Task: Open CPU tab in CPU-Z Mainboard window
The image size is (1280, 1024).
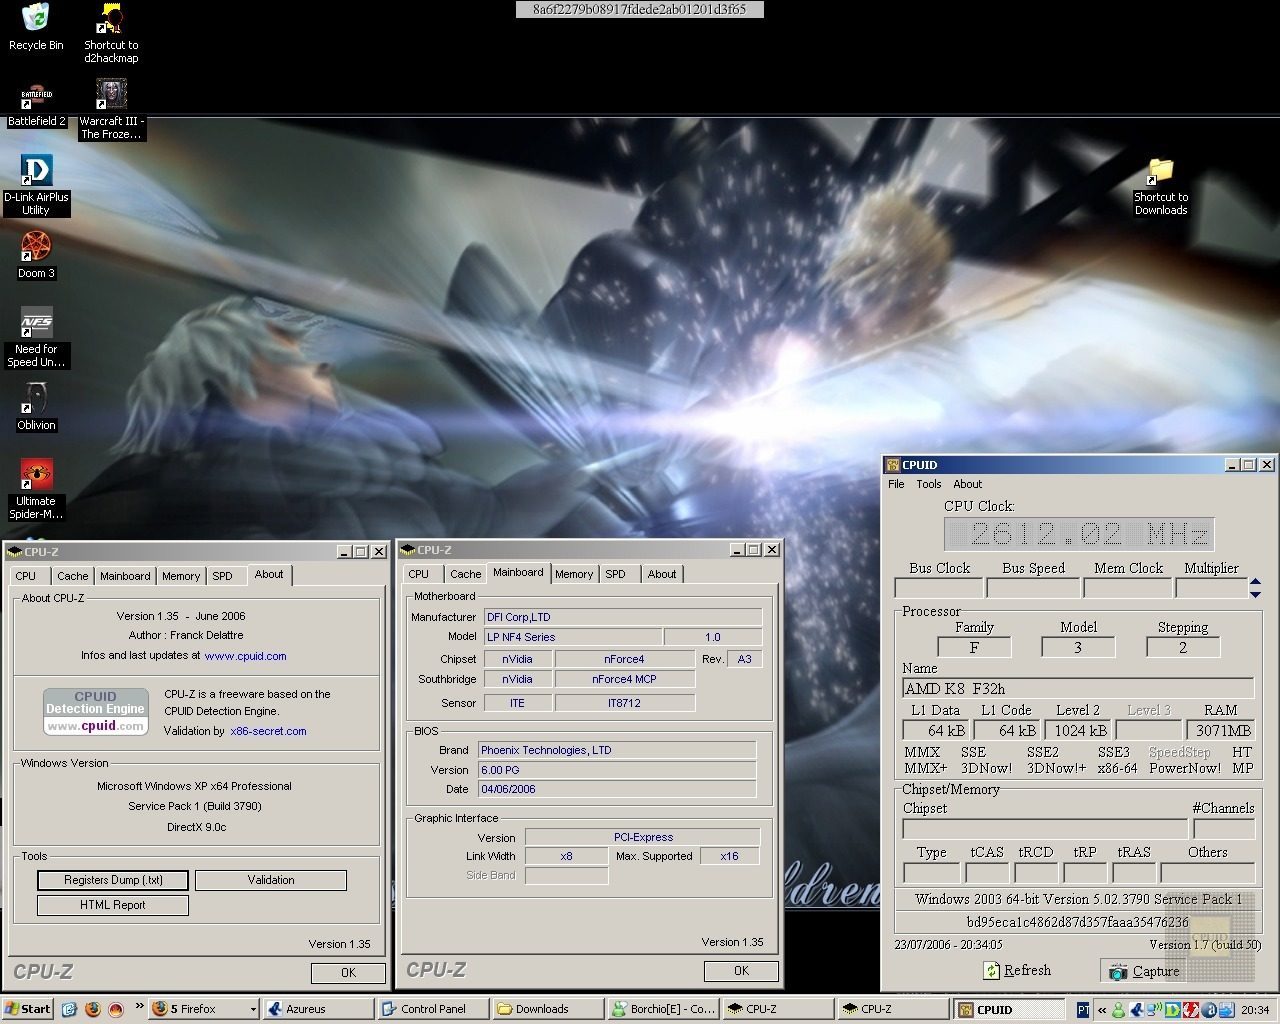Action: click(419, 574)
